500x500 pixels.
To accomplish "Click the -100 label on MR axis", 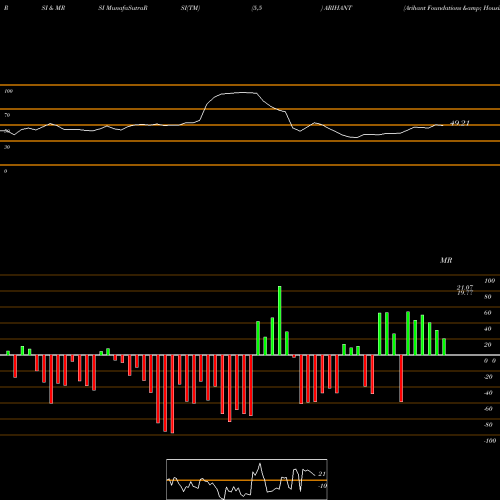I will coord(489,441).
